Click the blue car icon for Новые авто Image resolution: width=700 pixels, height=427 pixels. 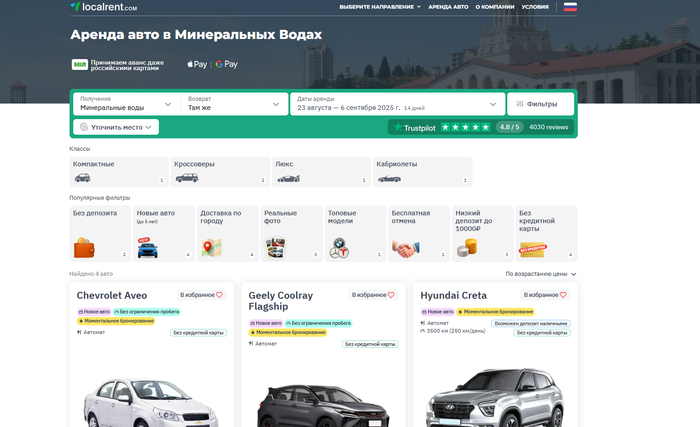click(148, 248)
